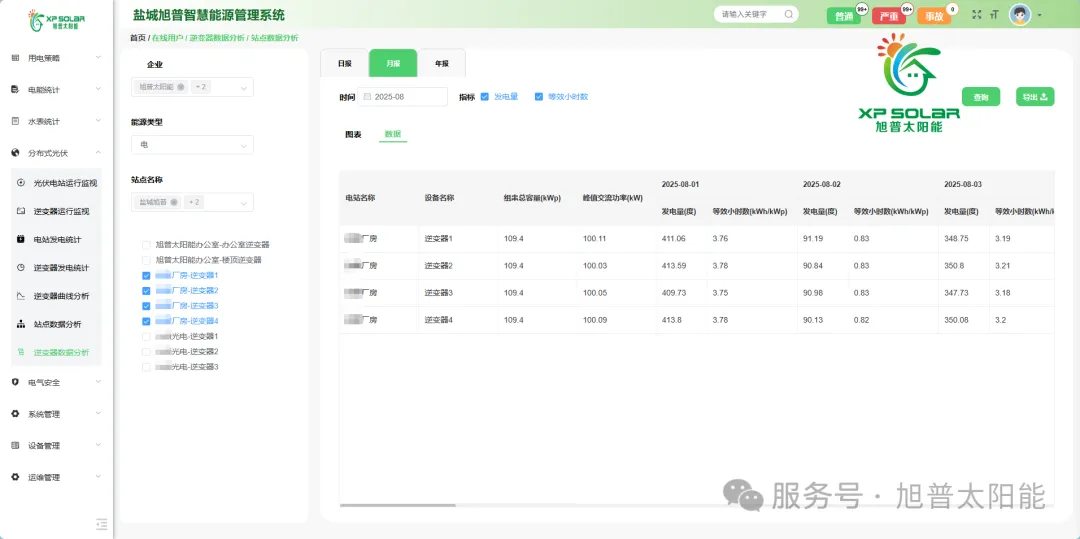Click the 查询 button

coord(981,98)
